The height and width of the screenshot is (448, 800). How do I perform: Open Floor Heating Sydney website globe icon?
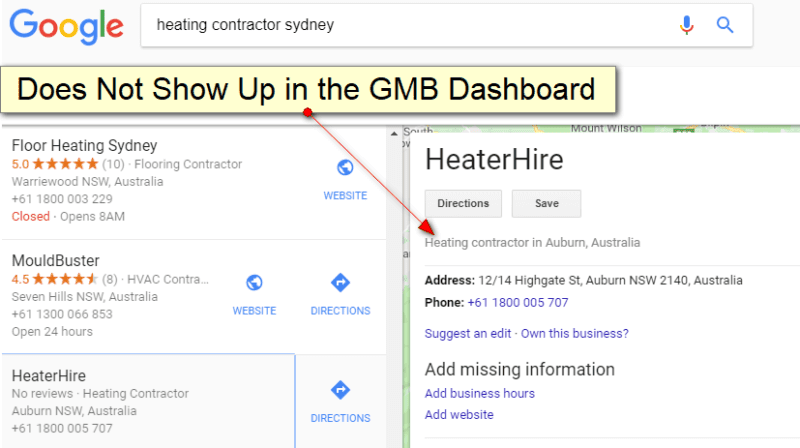(345, 168)
